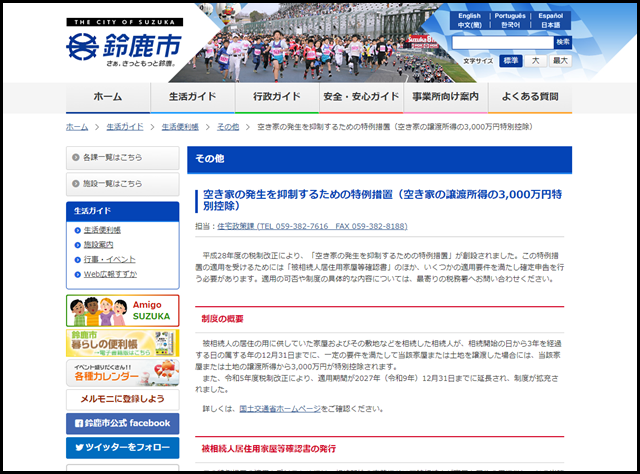Open 住宅政策課 contact link

pyautogui.click(x=312, y=226)
